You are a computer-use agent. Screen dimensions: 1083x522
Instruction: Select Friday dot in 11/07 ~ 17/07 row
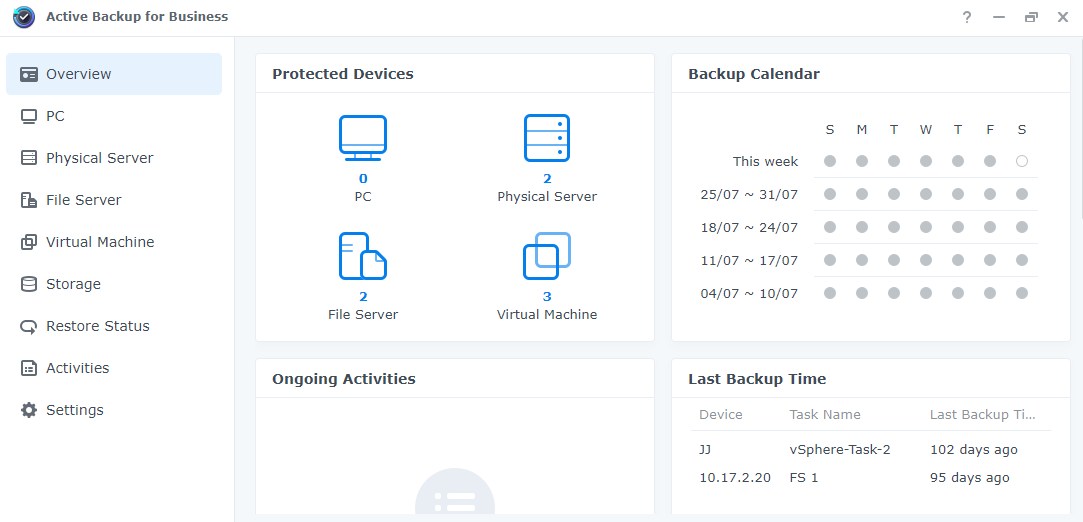[990, 260]
